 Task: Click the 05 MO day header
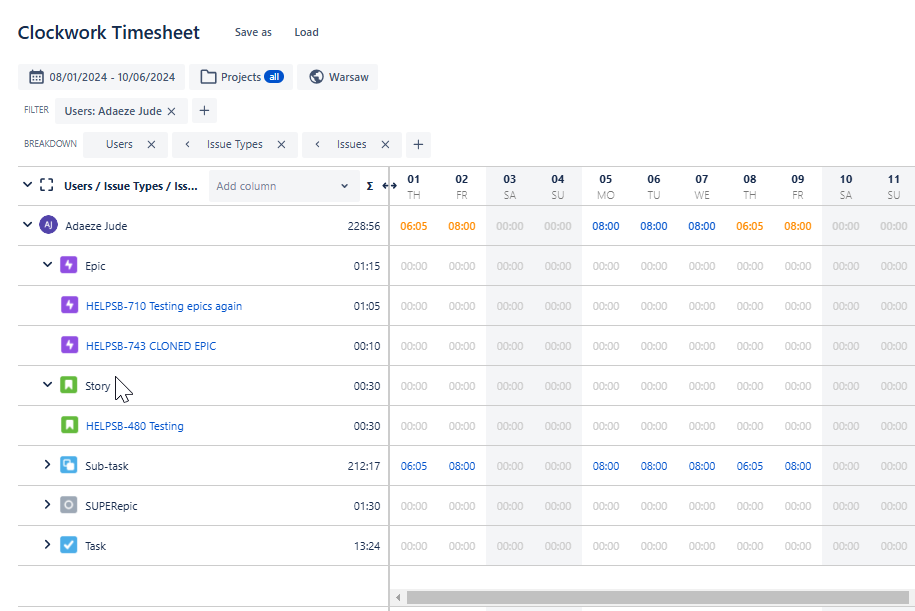pos(606,187)
